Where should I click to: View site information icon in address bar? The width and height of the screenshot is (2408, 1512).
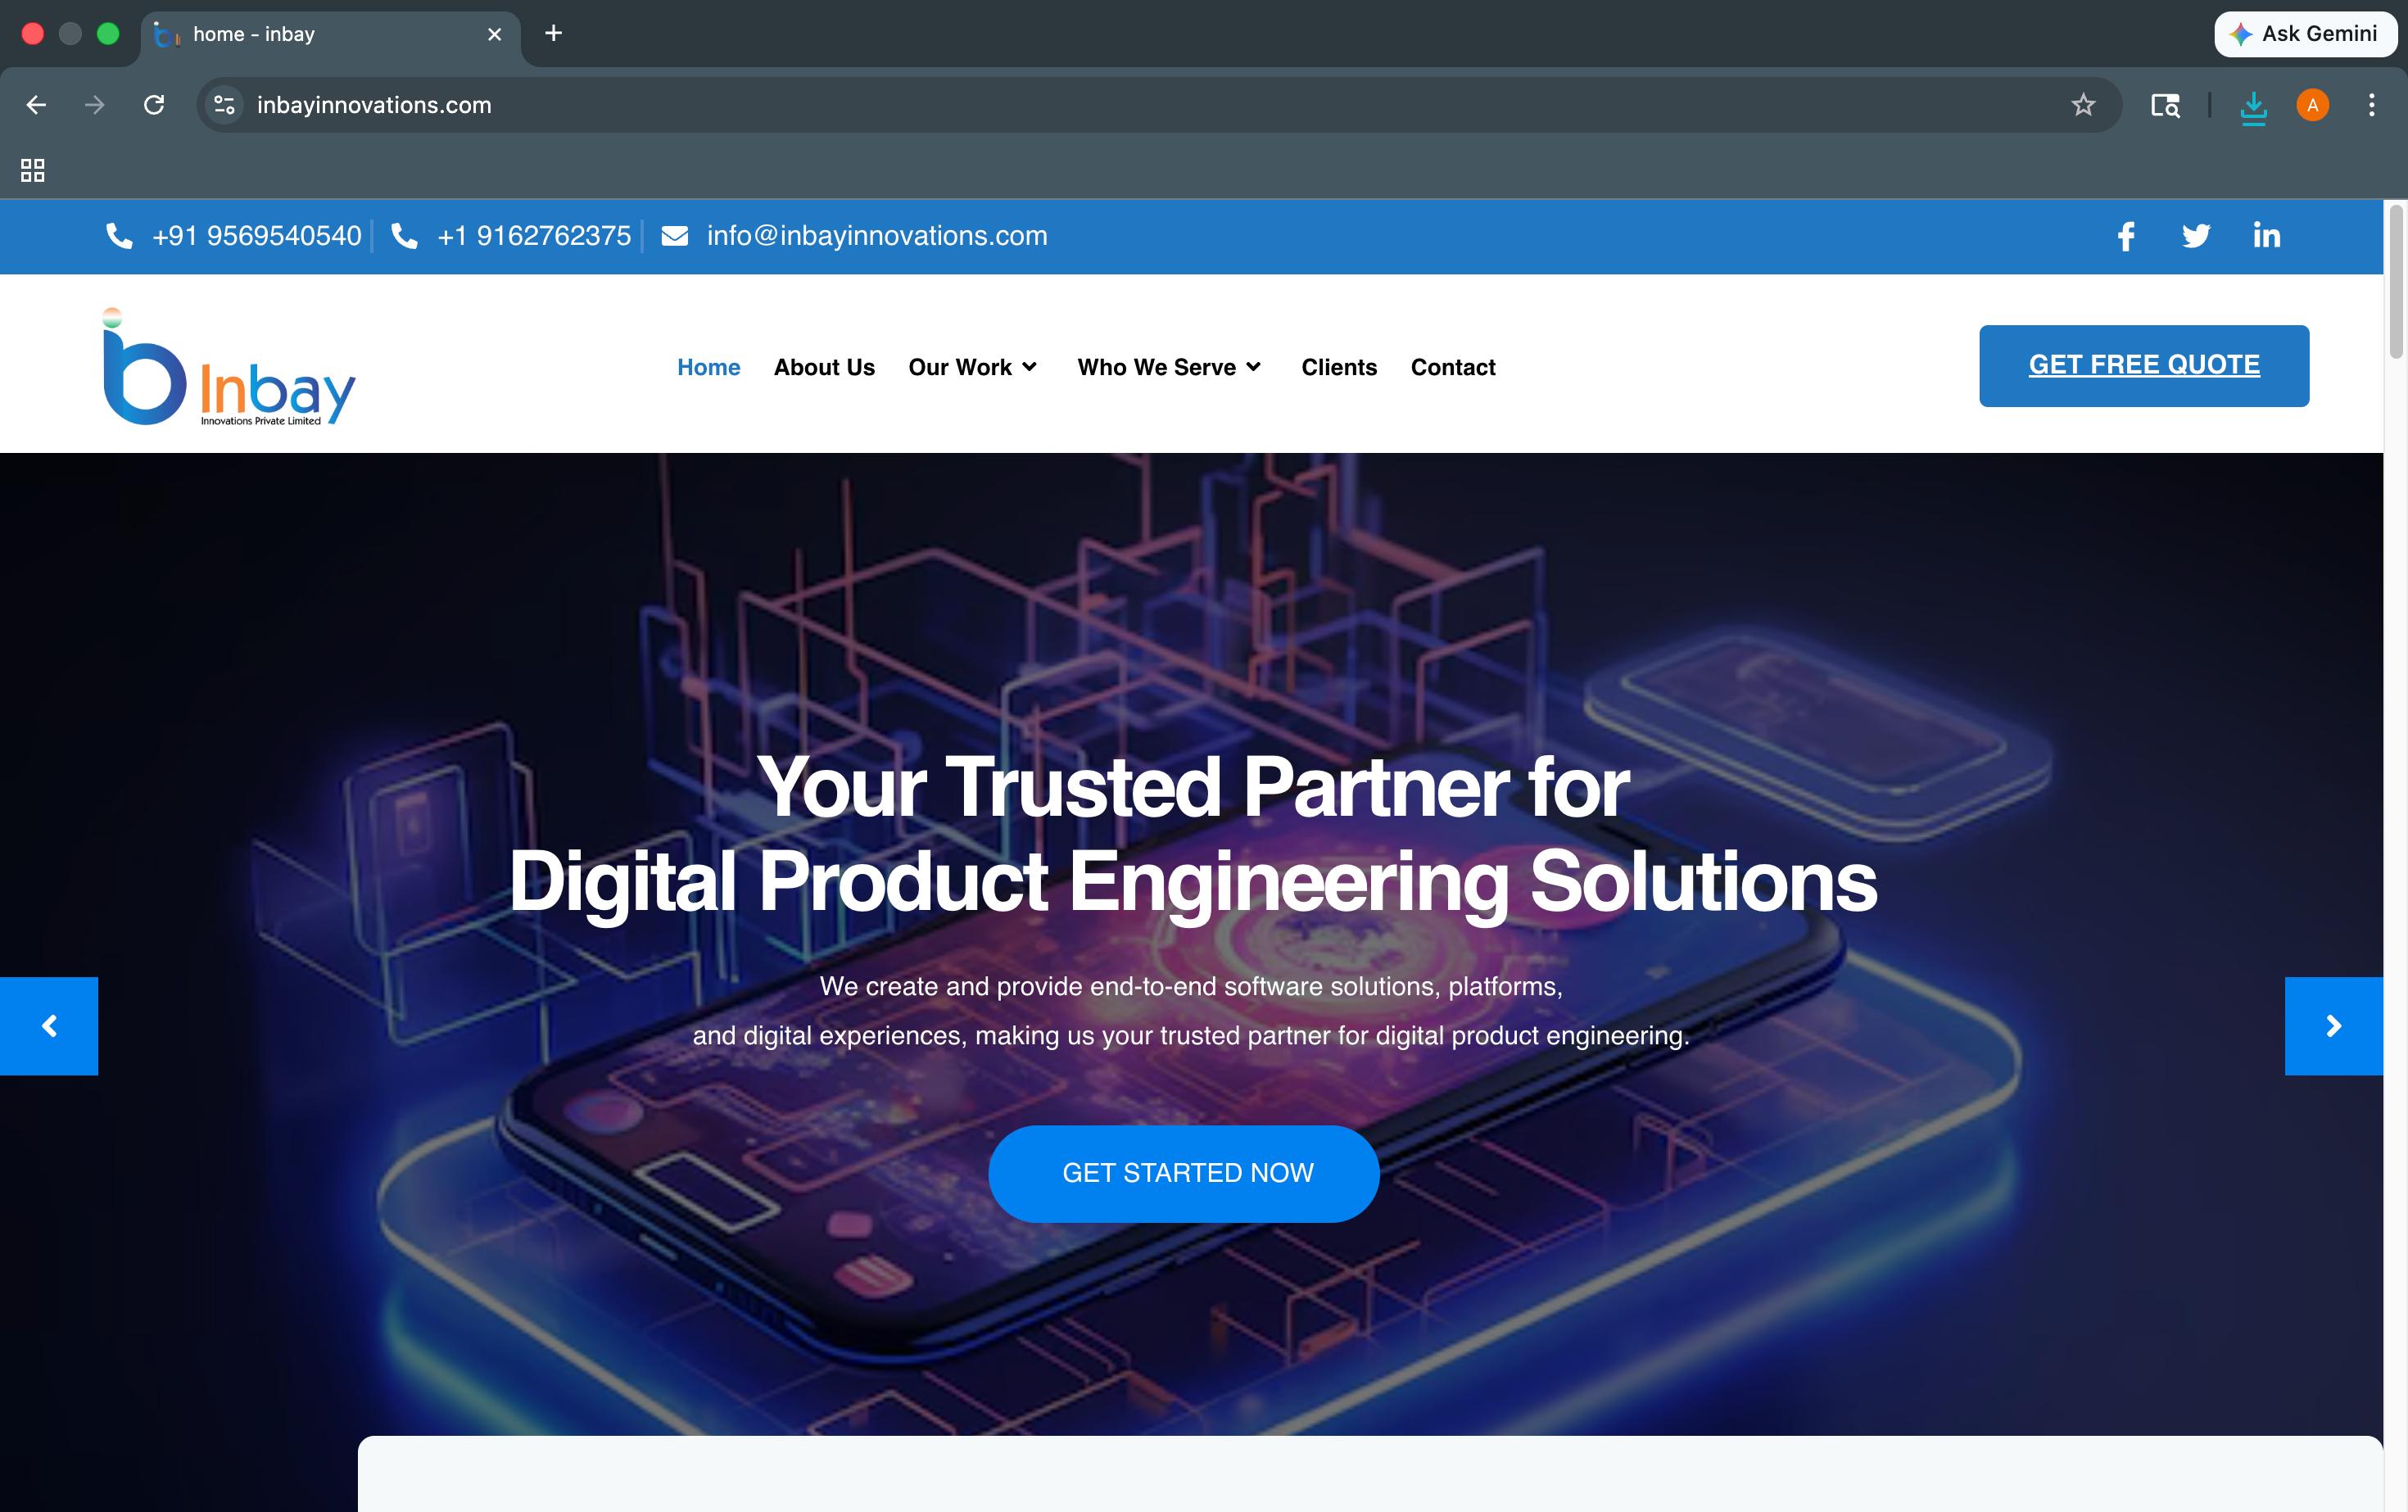[x=225, y=105]
